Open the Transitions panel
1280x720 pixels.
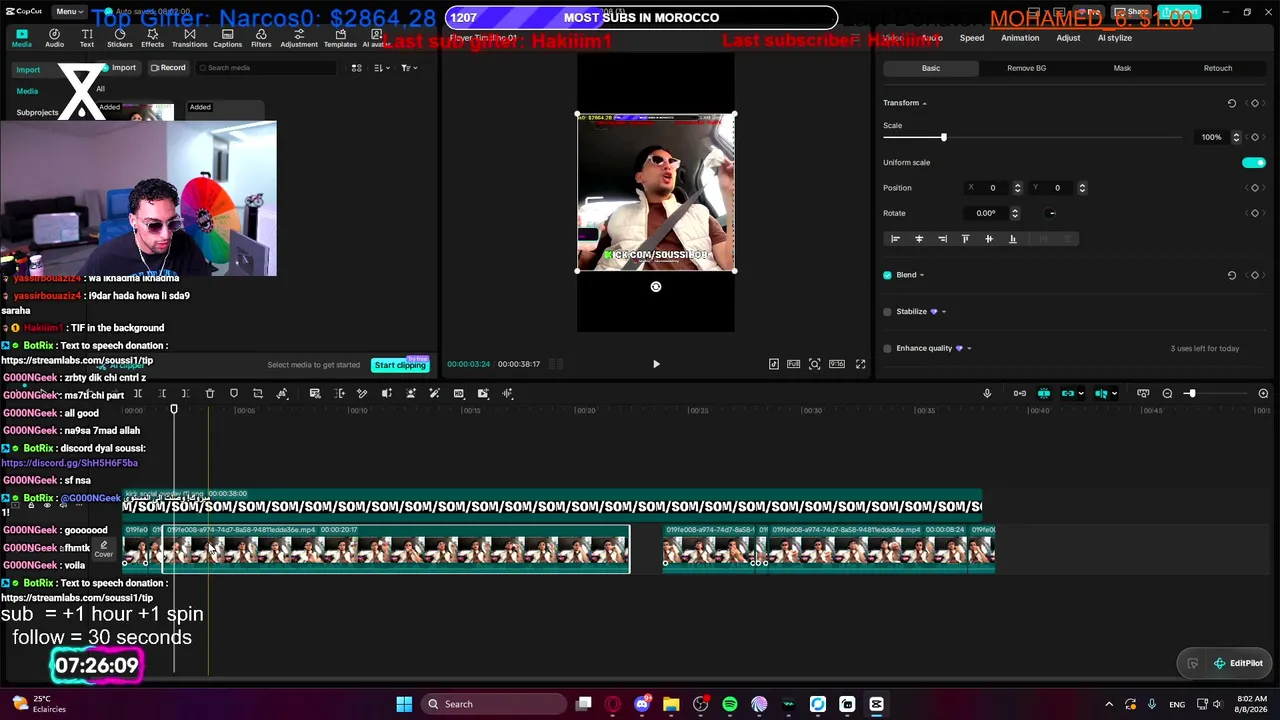tap(189, 38)
